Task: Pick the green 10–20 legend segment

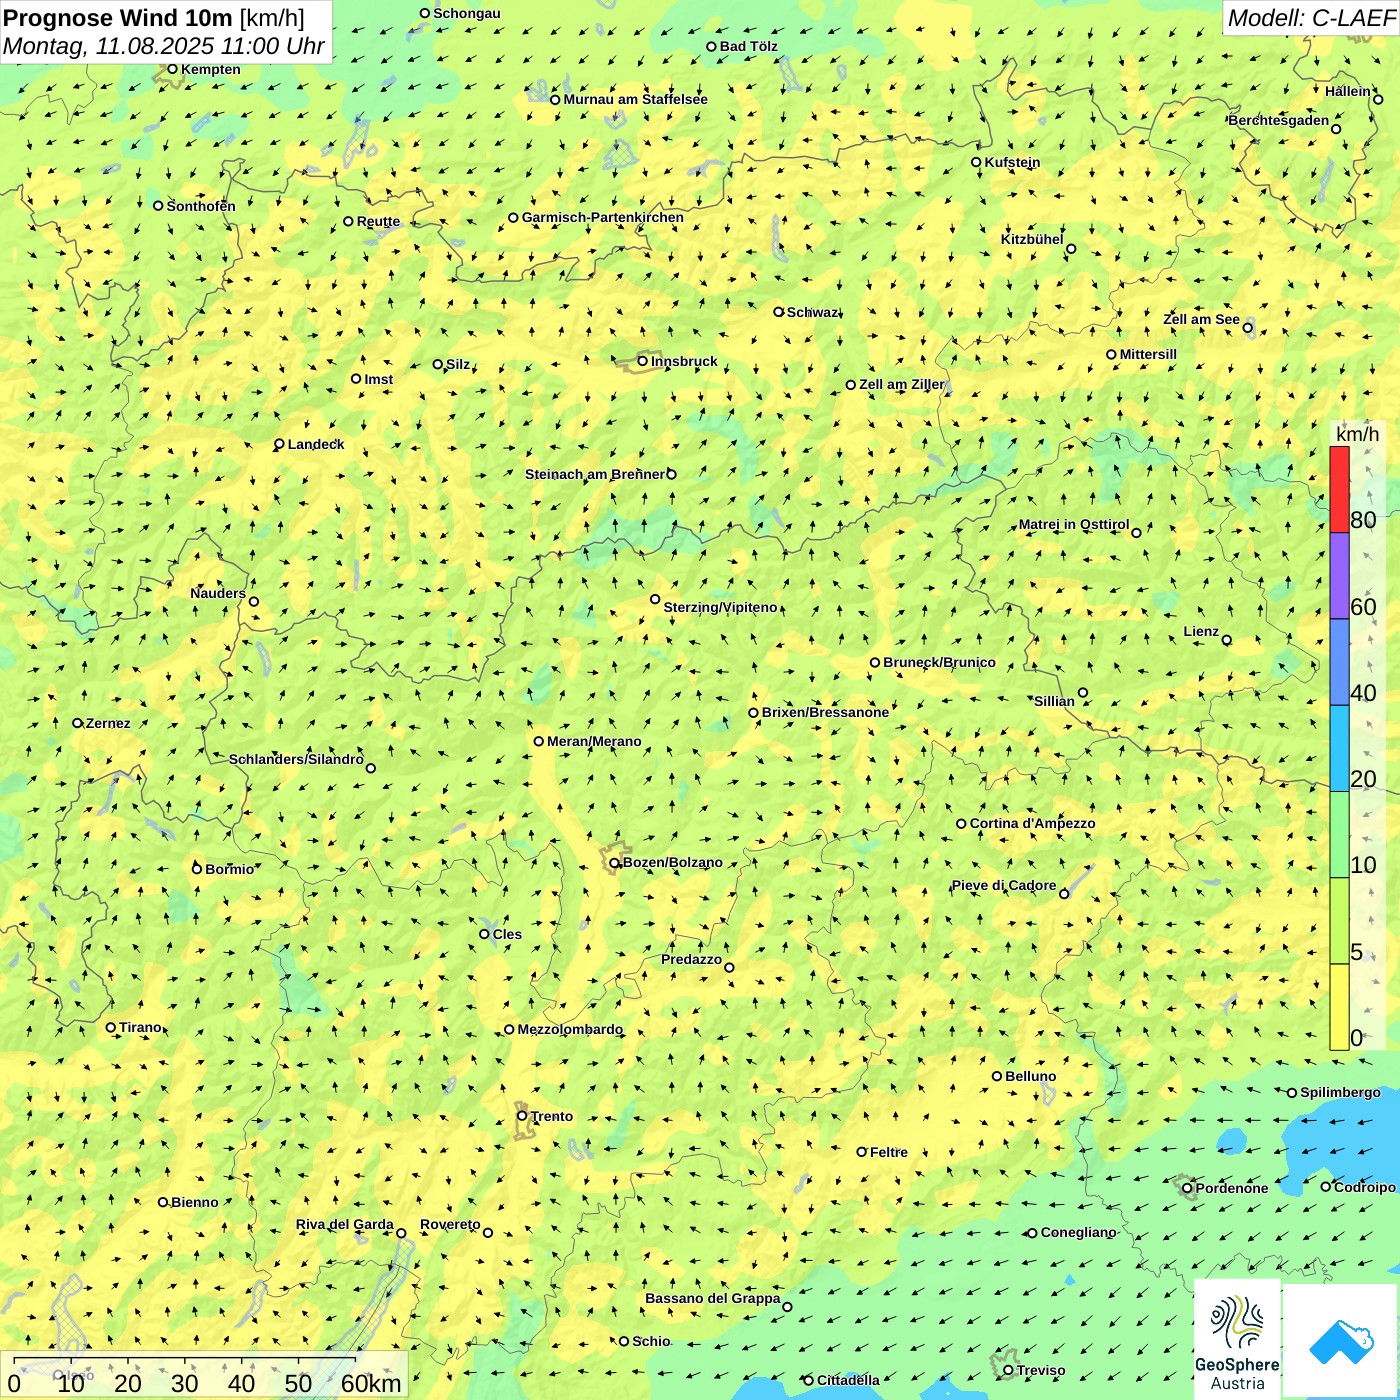Action: point(1339,834)
